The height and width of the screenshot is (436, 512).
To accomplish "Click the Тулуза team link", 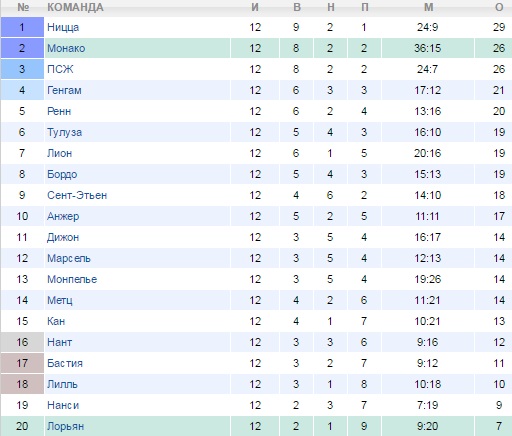I will pos(64,132).
